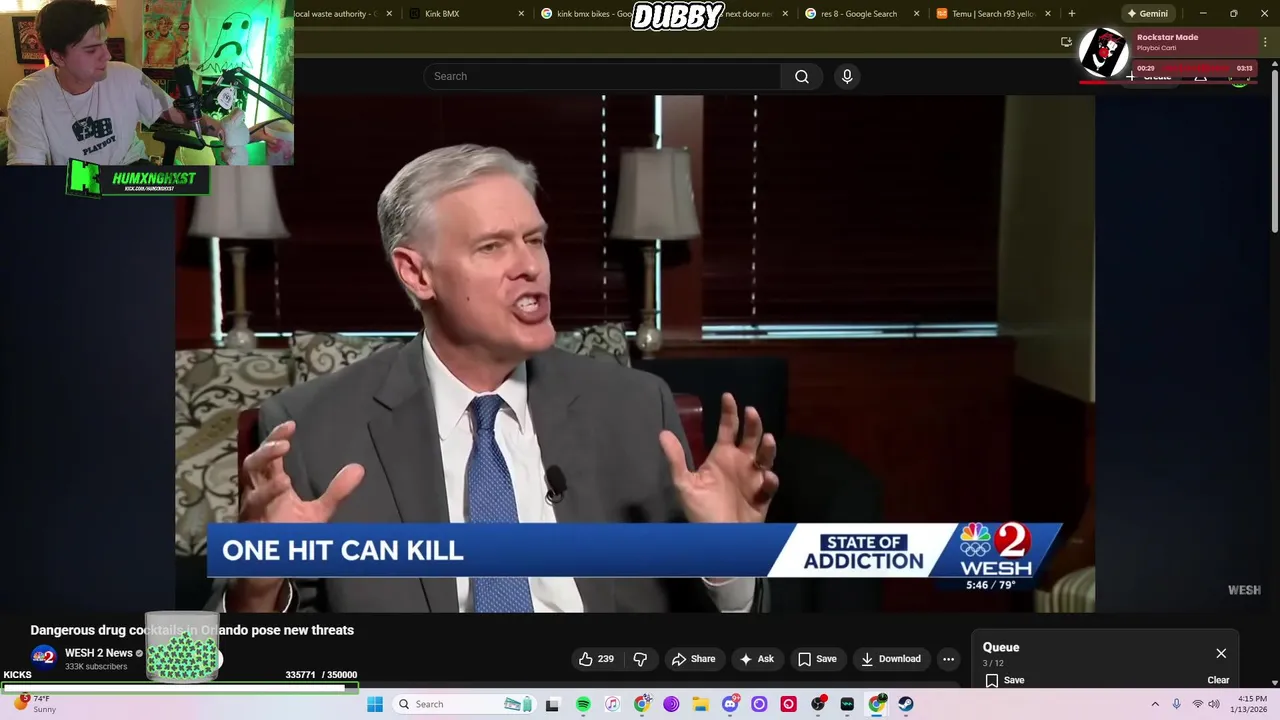Open the Windows Start menu
The width and height of the screenshot is (1280, 720).
(x=375, y=704)
